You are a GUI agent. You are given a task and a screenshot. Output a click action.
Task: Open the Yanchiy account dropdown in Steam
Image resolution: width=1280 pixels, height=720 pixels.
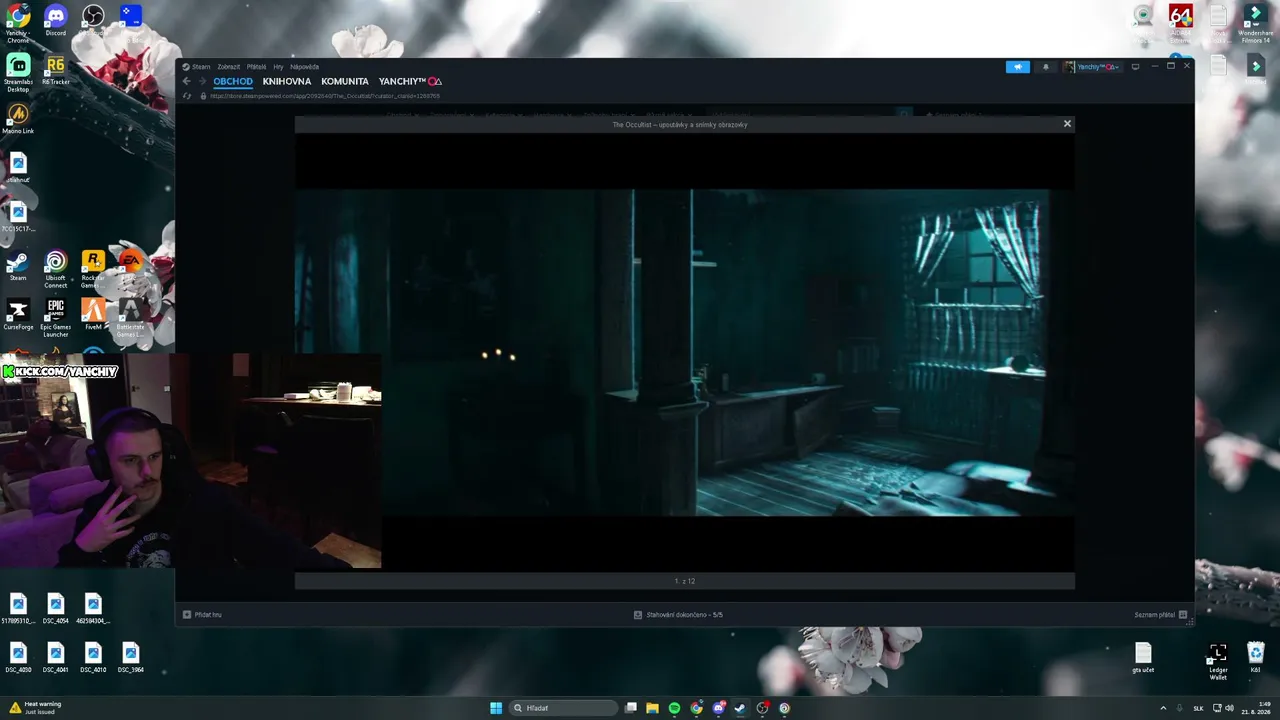point(1091,67)
